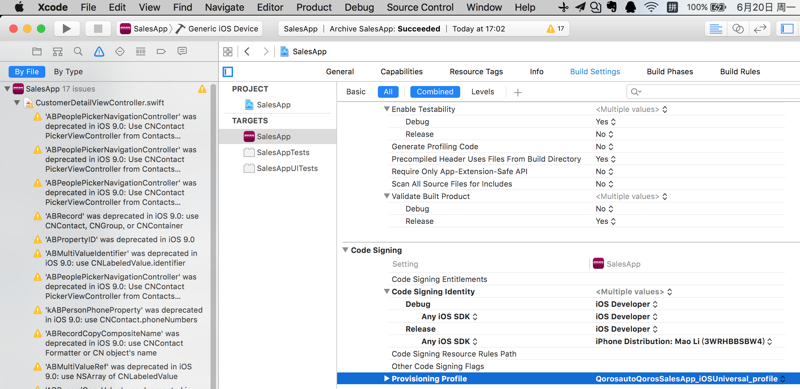This screenshot has height=389, width=800.
Task: Open the Build Rules tab
Action: pyautogui.click(x=740, y=71)
